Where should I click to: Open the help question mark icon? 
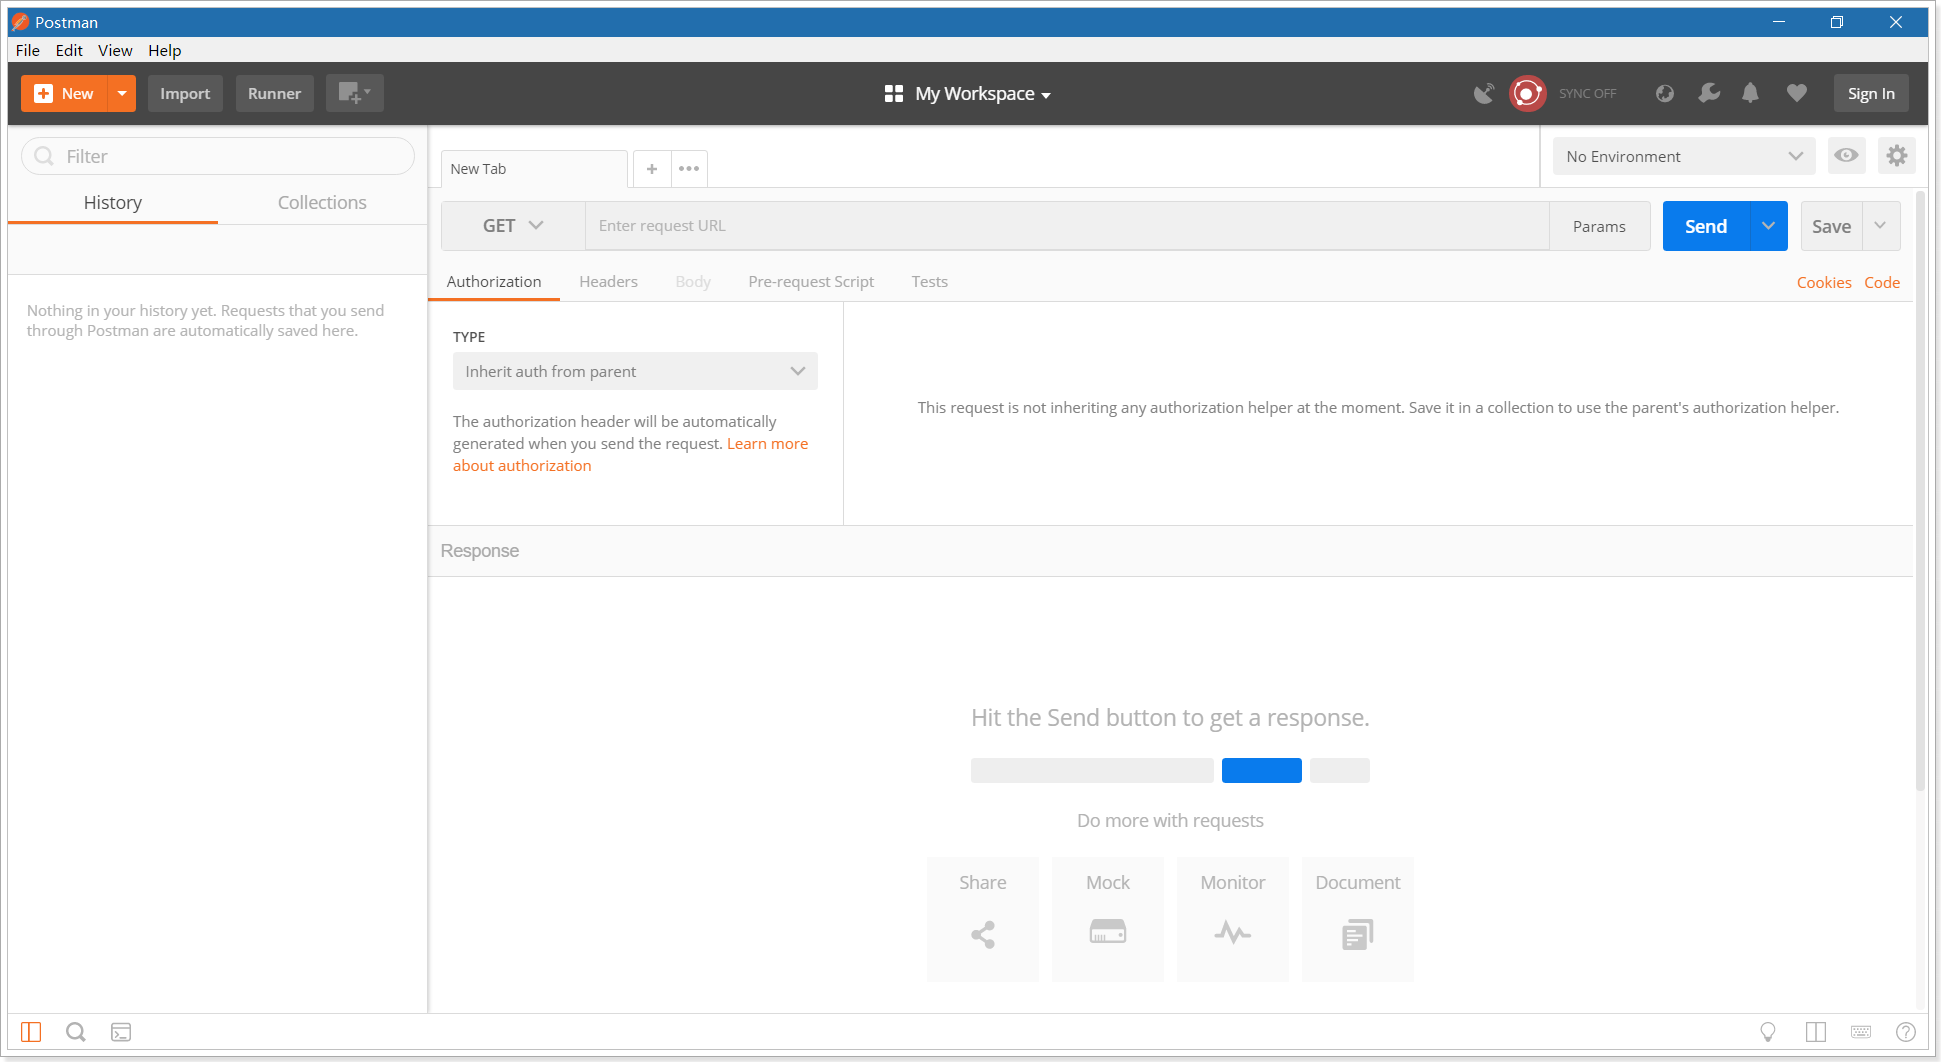click(1906, 1032)
